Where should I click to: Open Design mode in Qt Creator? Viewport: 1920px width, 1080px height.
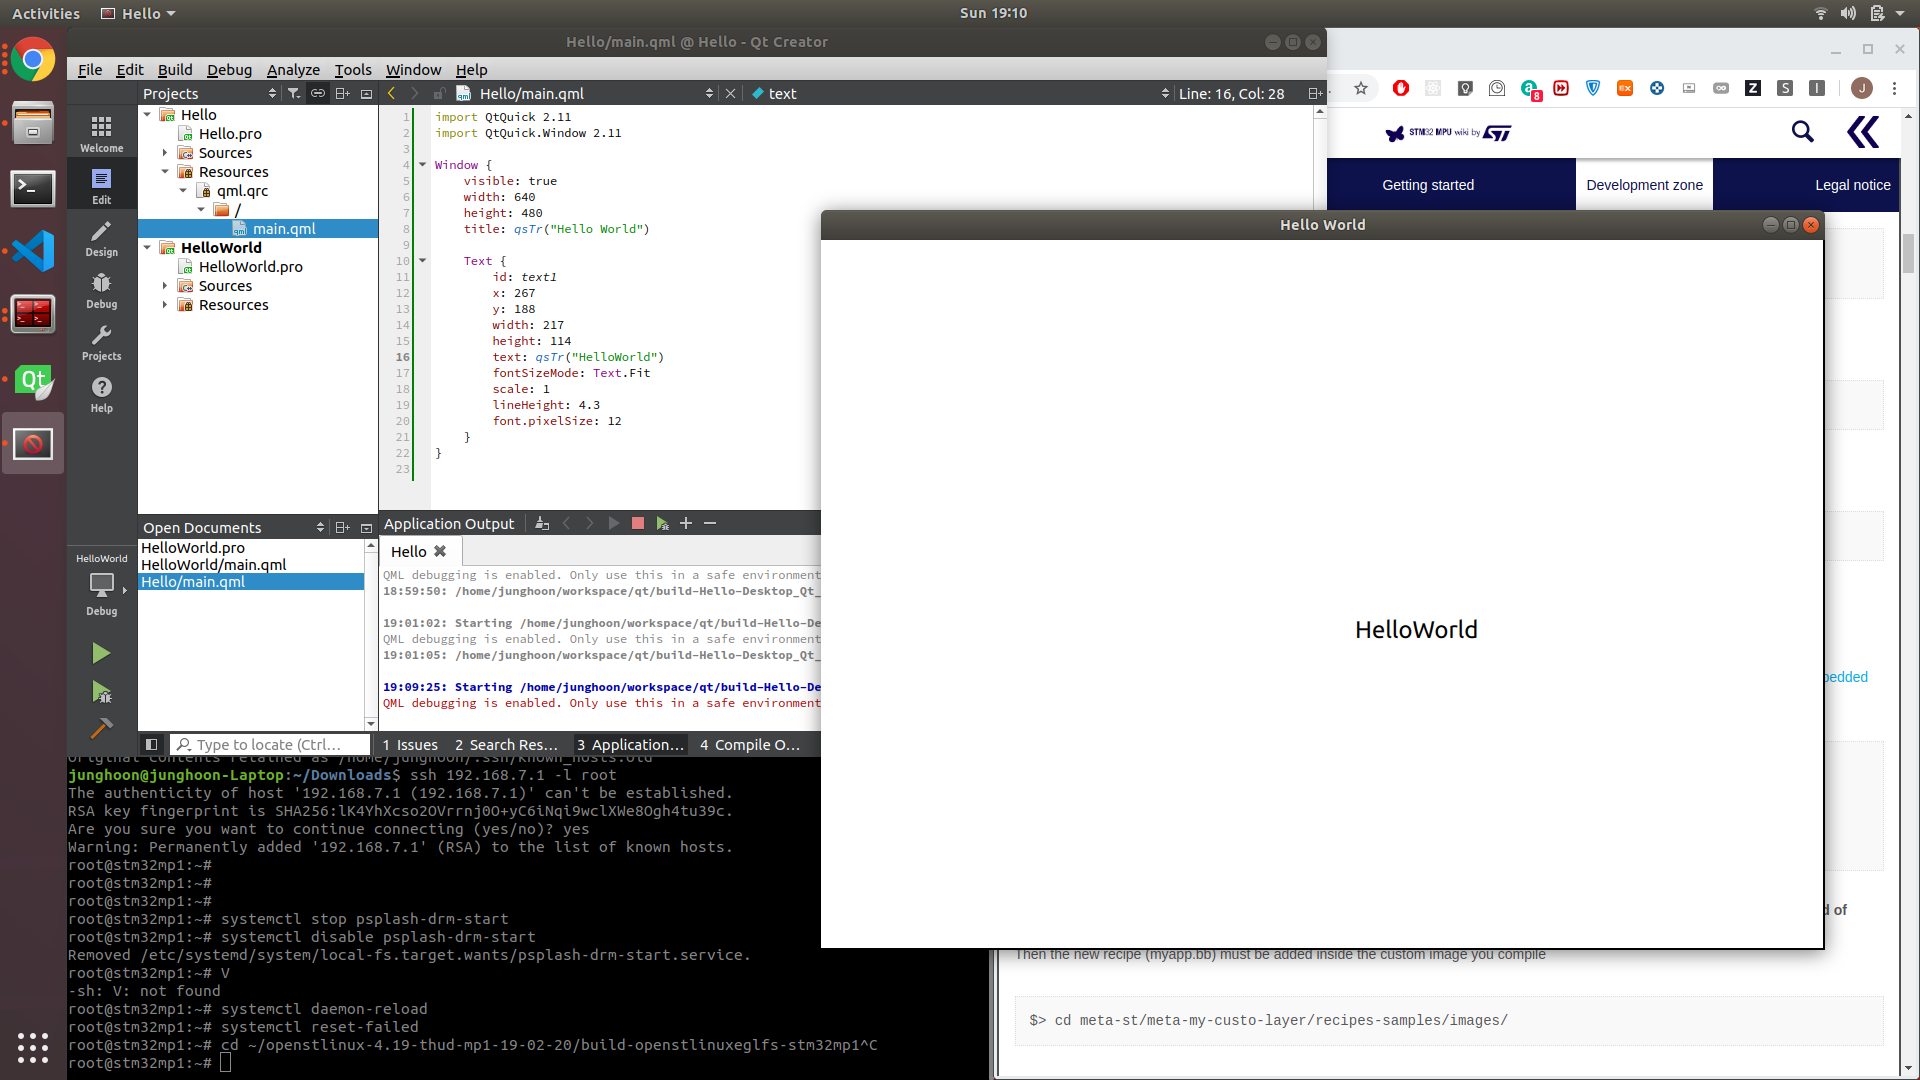101,238
